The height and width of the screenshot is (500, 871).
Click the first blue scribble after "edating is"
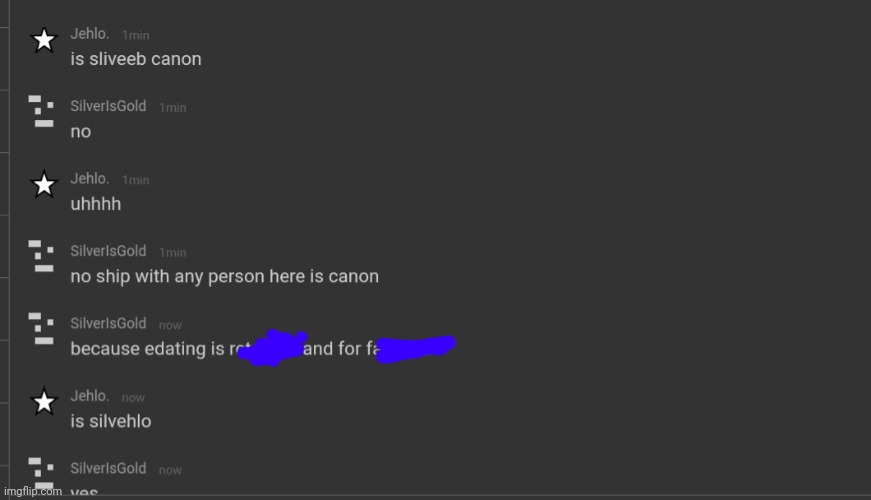(272, 348)
